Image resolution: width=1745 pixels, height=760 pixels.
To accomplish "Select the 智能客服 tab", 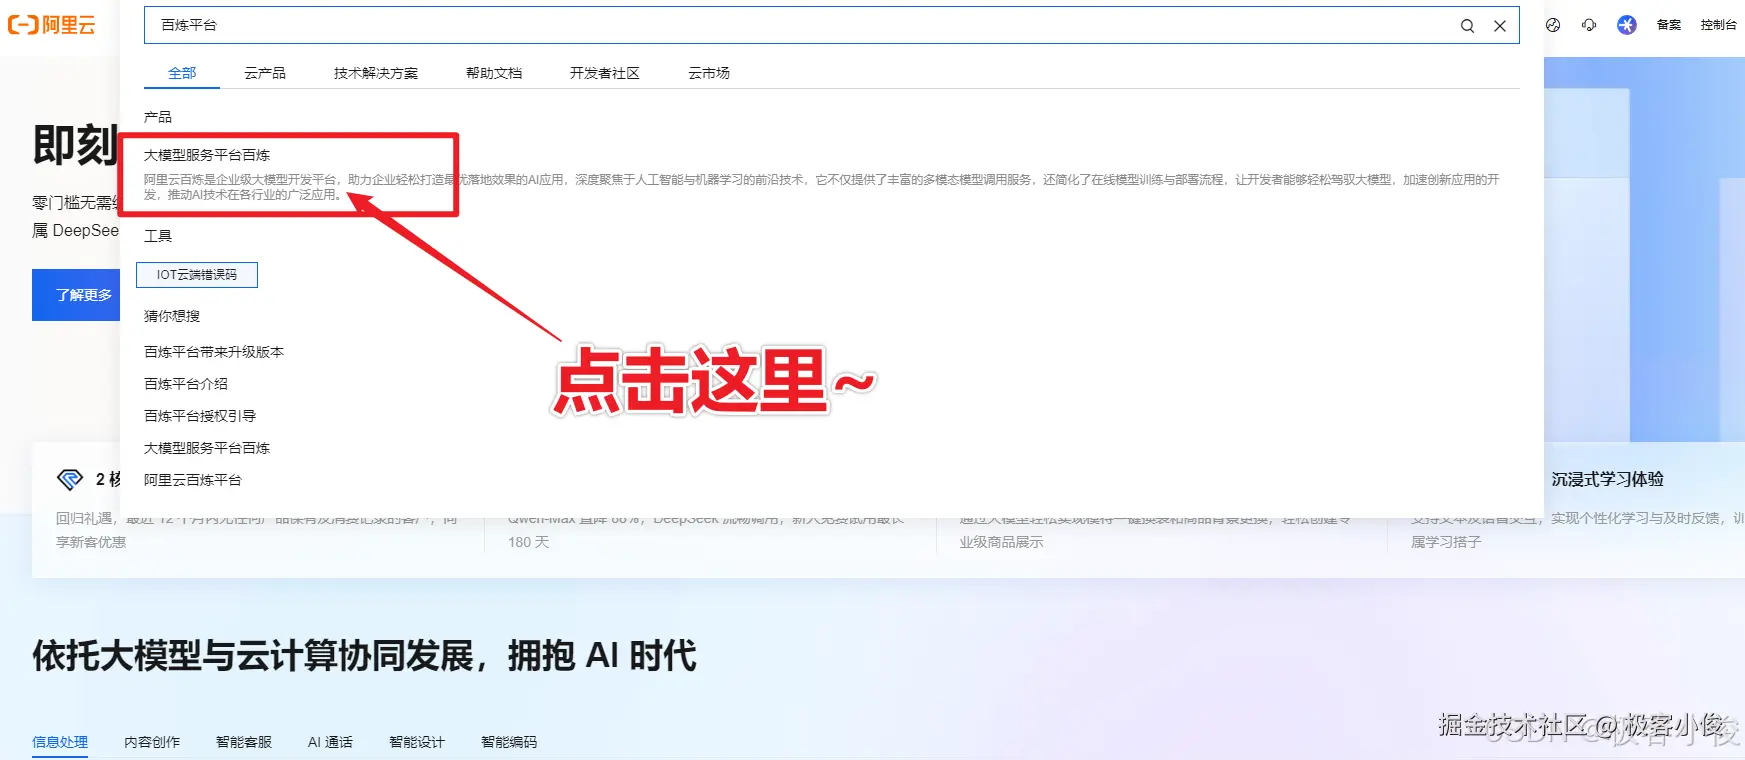I will pos(244,742).
